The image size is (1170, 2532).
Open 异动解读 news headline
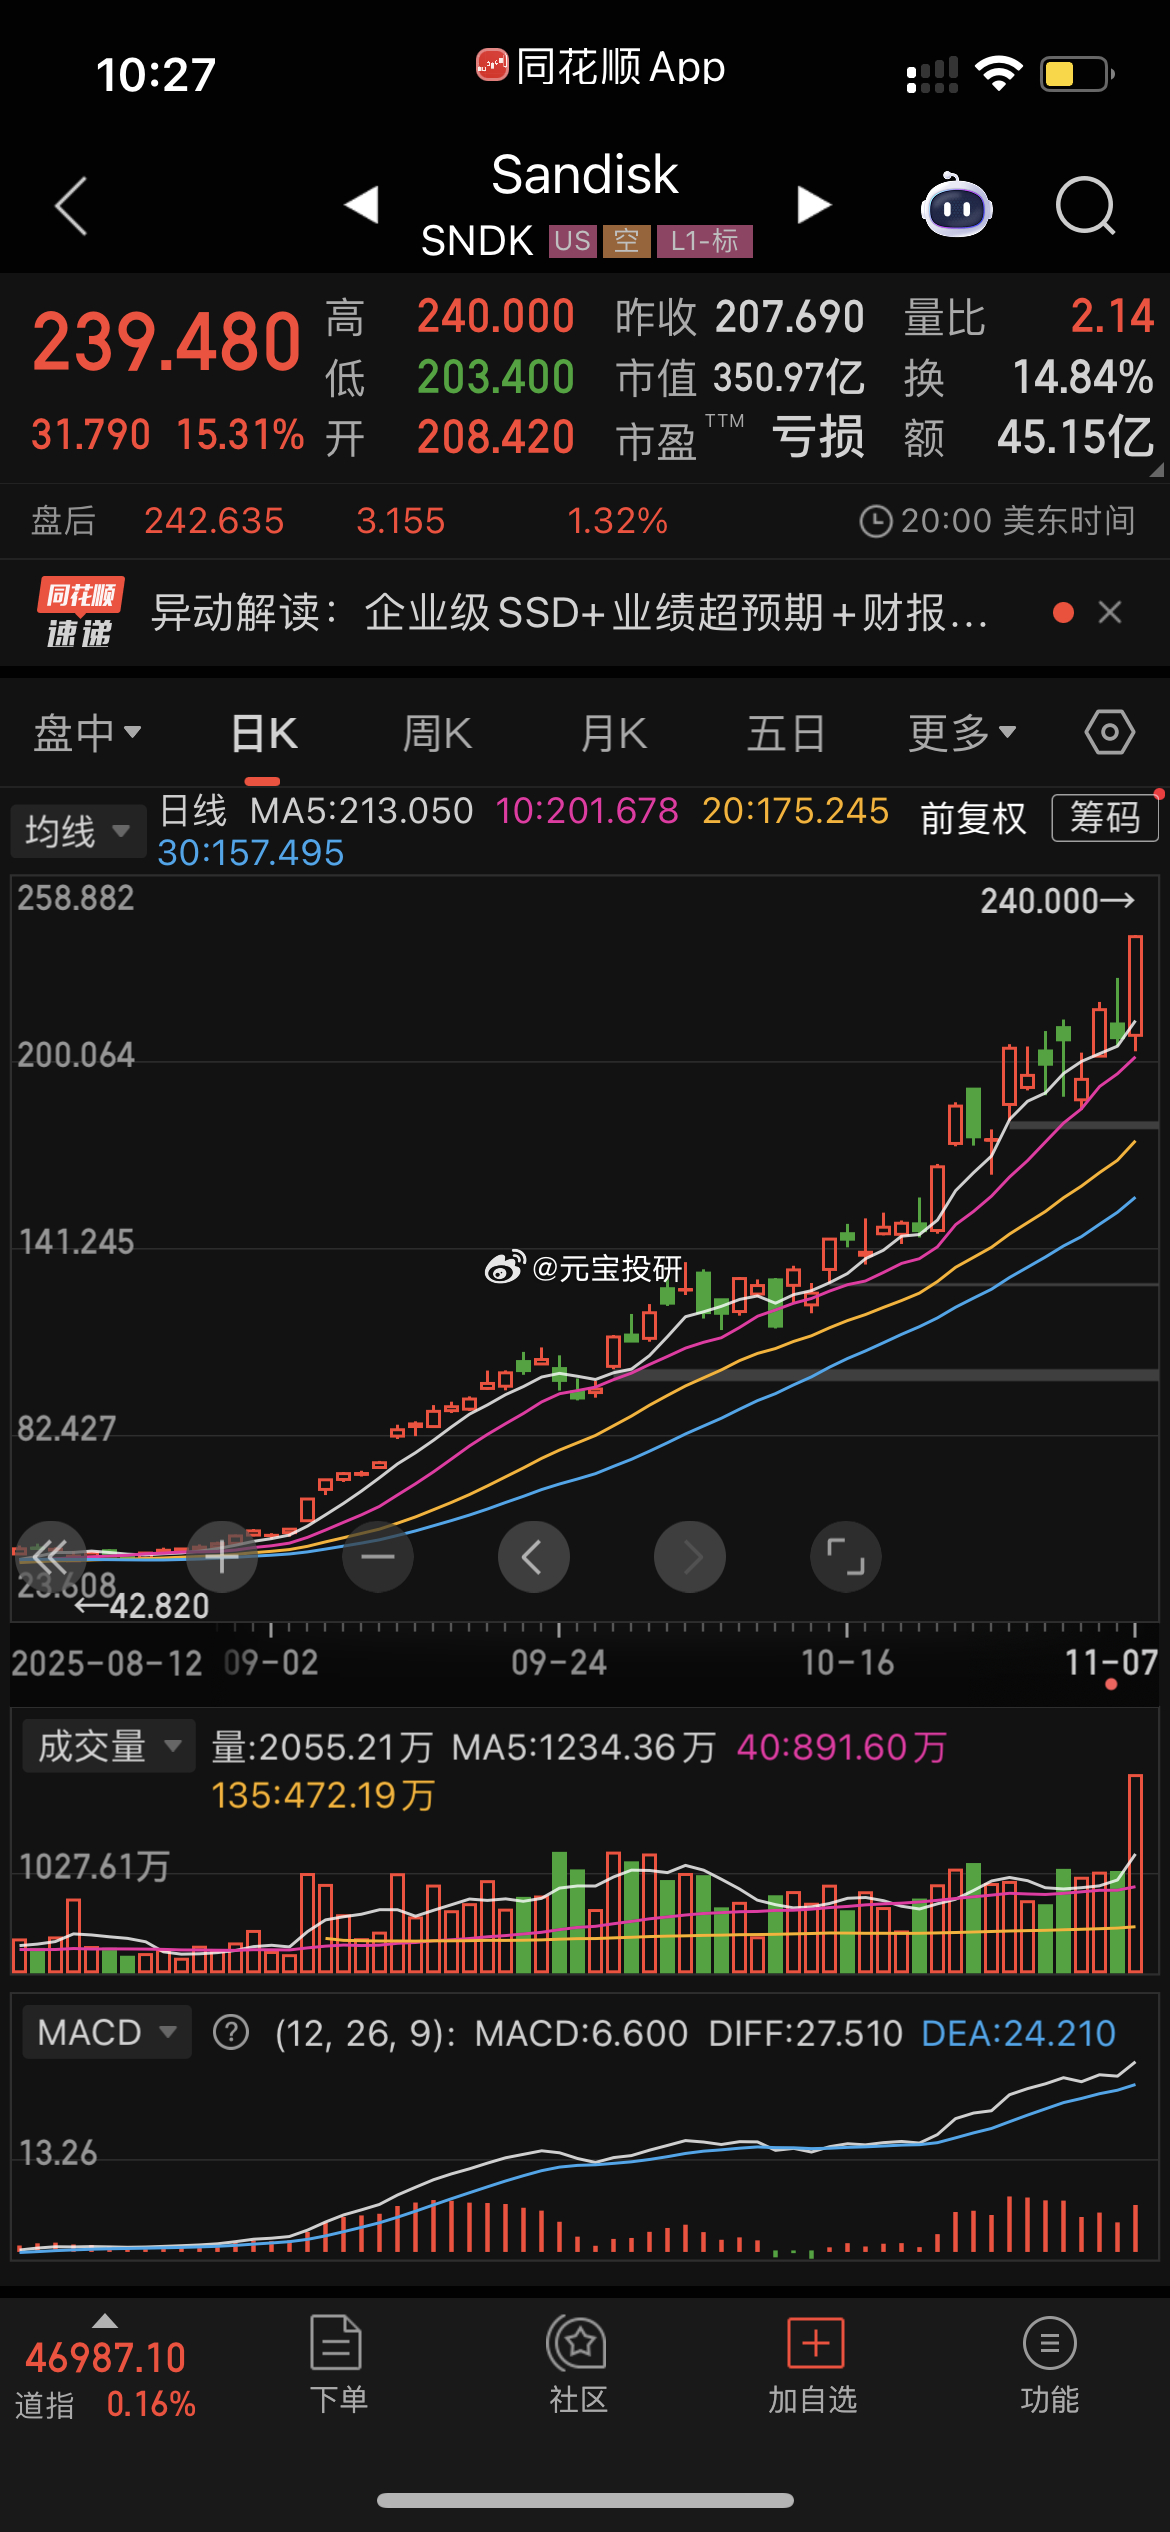tap(570, 612)
